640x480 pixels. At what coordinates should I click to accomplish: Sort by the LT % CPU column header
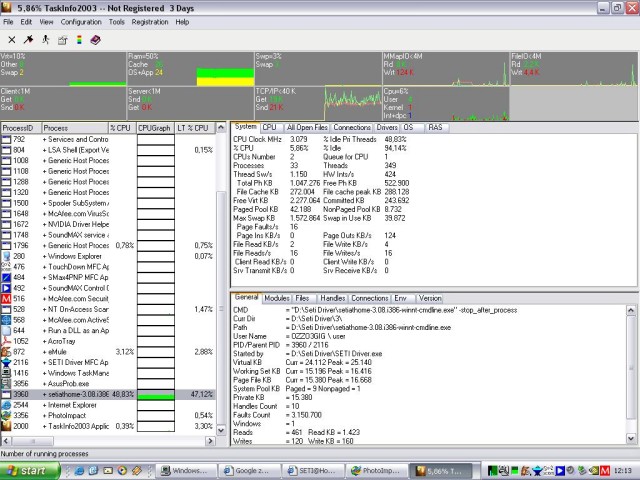(195, 128)
